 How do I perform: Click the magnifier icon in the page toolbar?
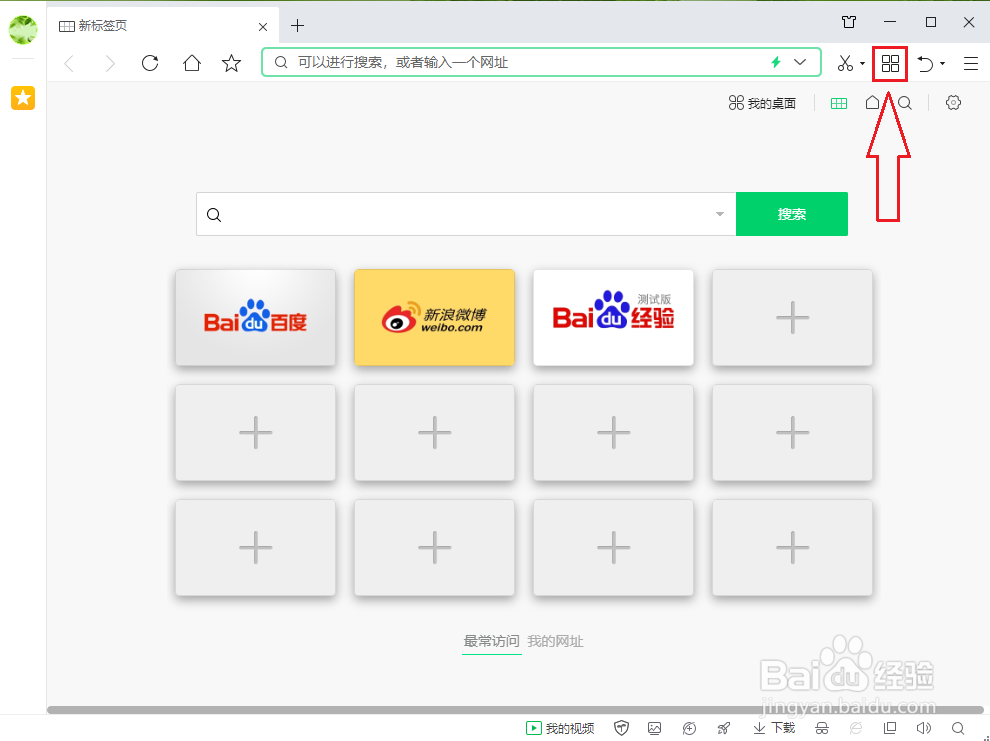point(905,103)
